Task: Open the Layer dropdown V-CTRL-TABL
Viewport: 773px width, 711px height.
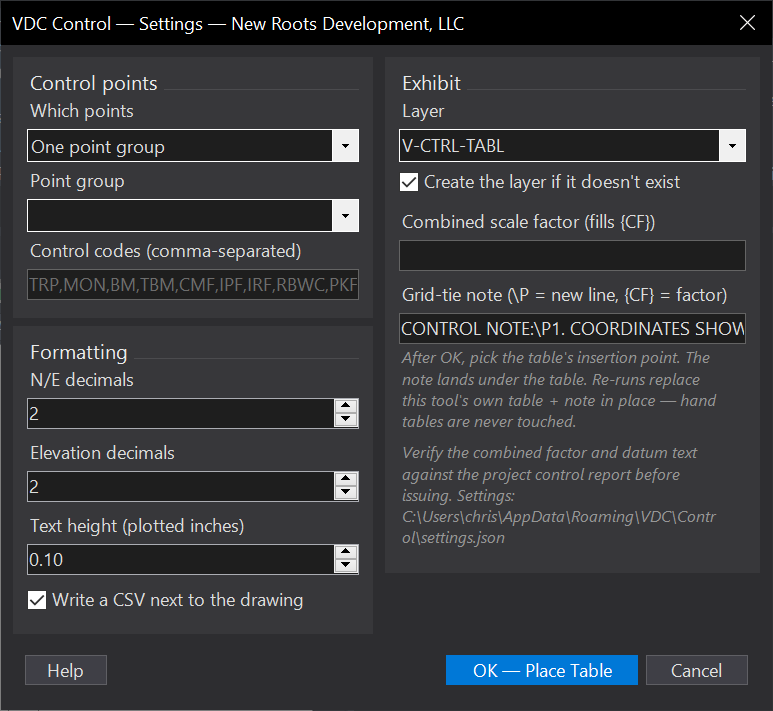Action: tap(572, 146)
